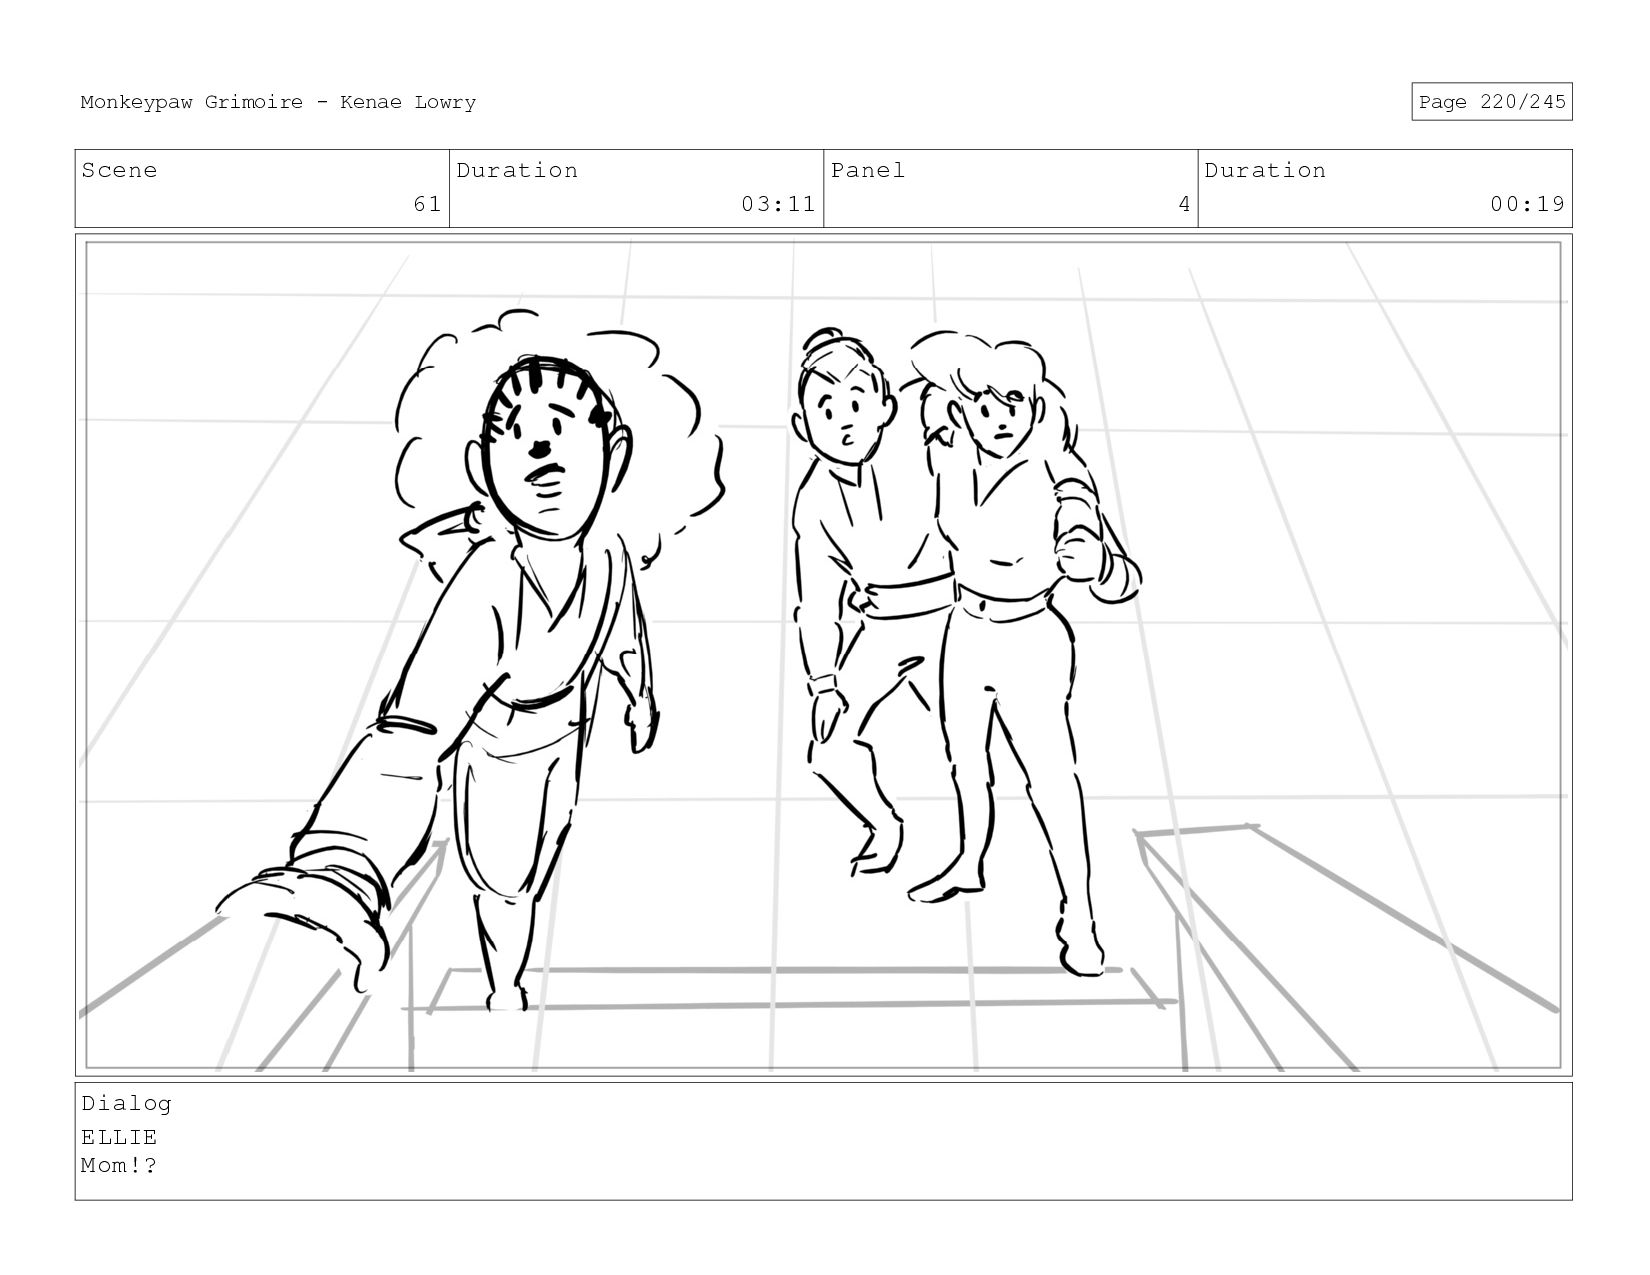
Task: Click the 'Scene' label
Action: click(x=119, y=170)
